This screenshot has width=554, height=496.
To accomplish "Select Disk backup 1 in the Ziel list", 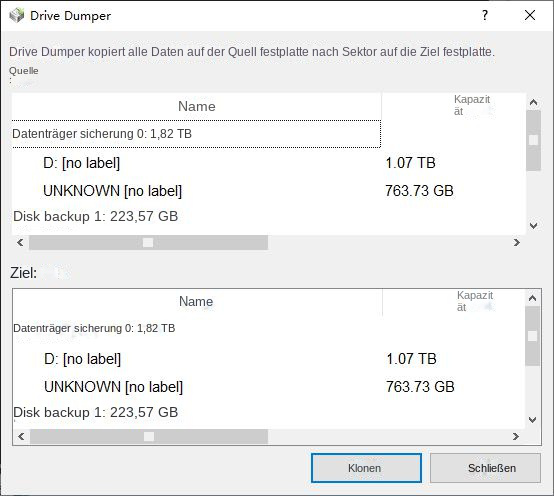I will click(95, 412).
